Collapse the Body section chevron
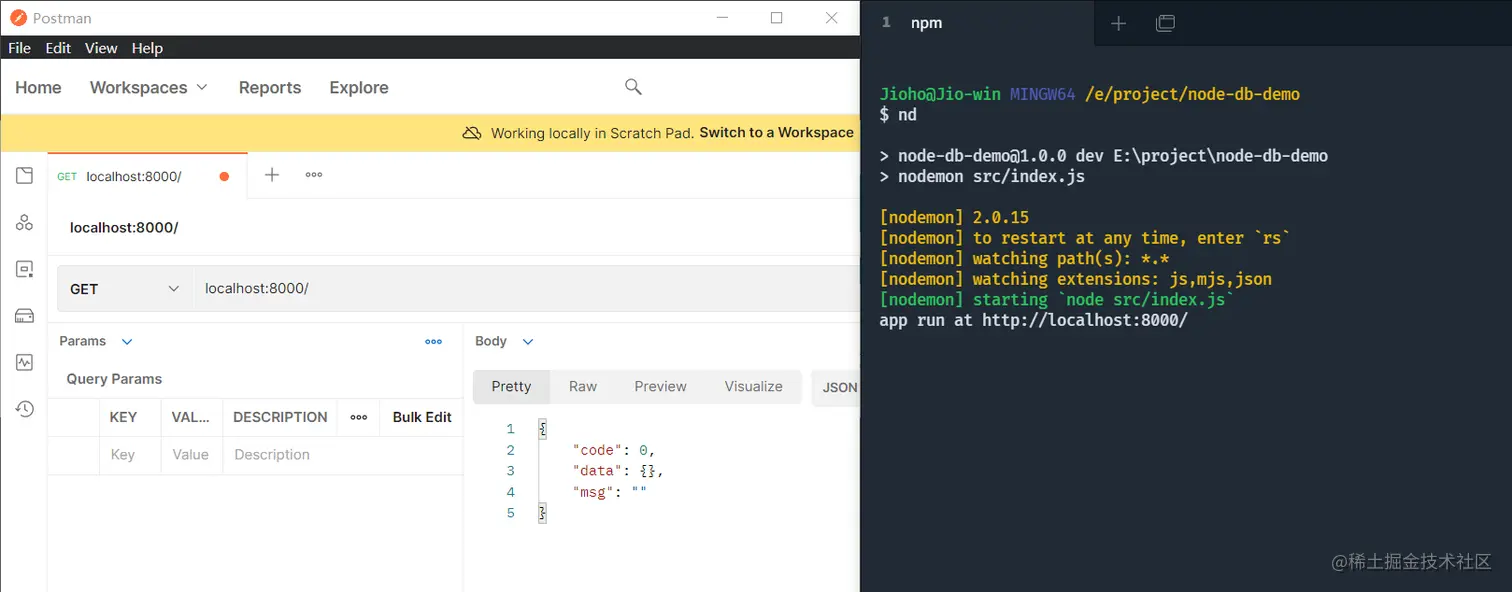This screenshot has width=1512, height=592. [x=527, y=341]
